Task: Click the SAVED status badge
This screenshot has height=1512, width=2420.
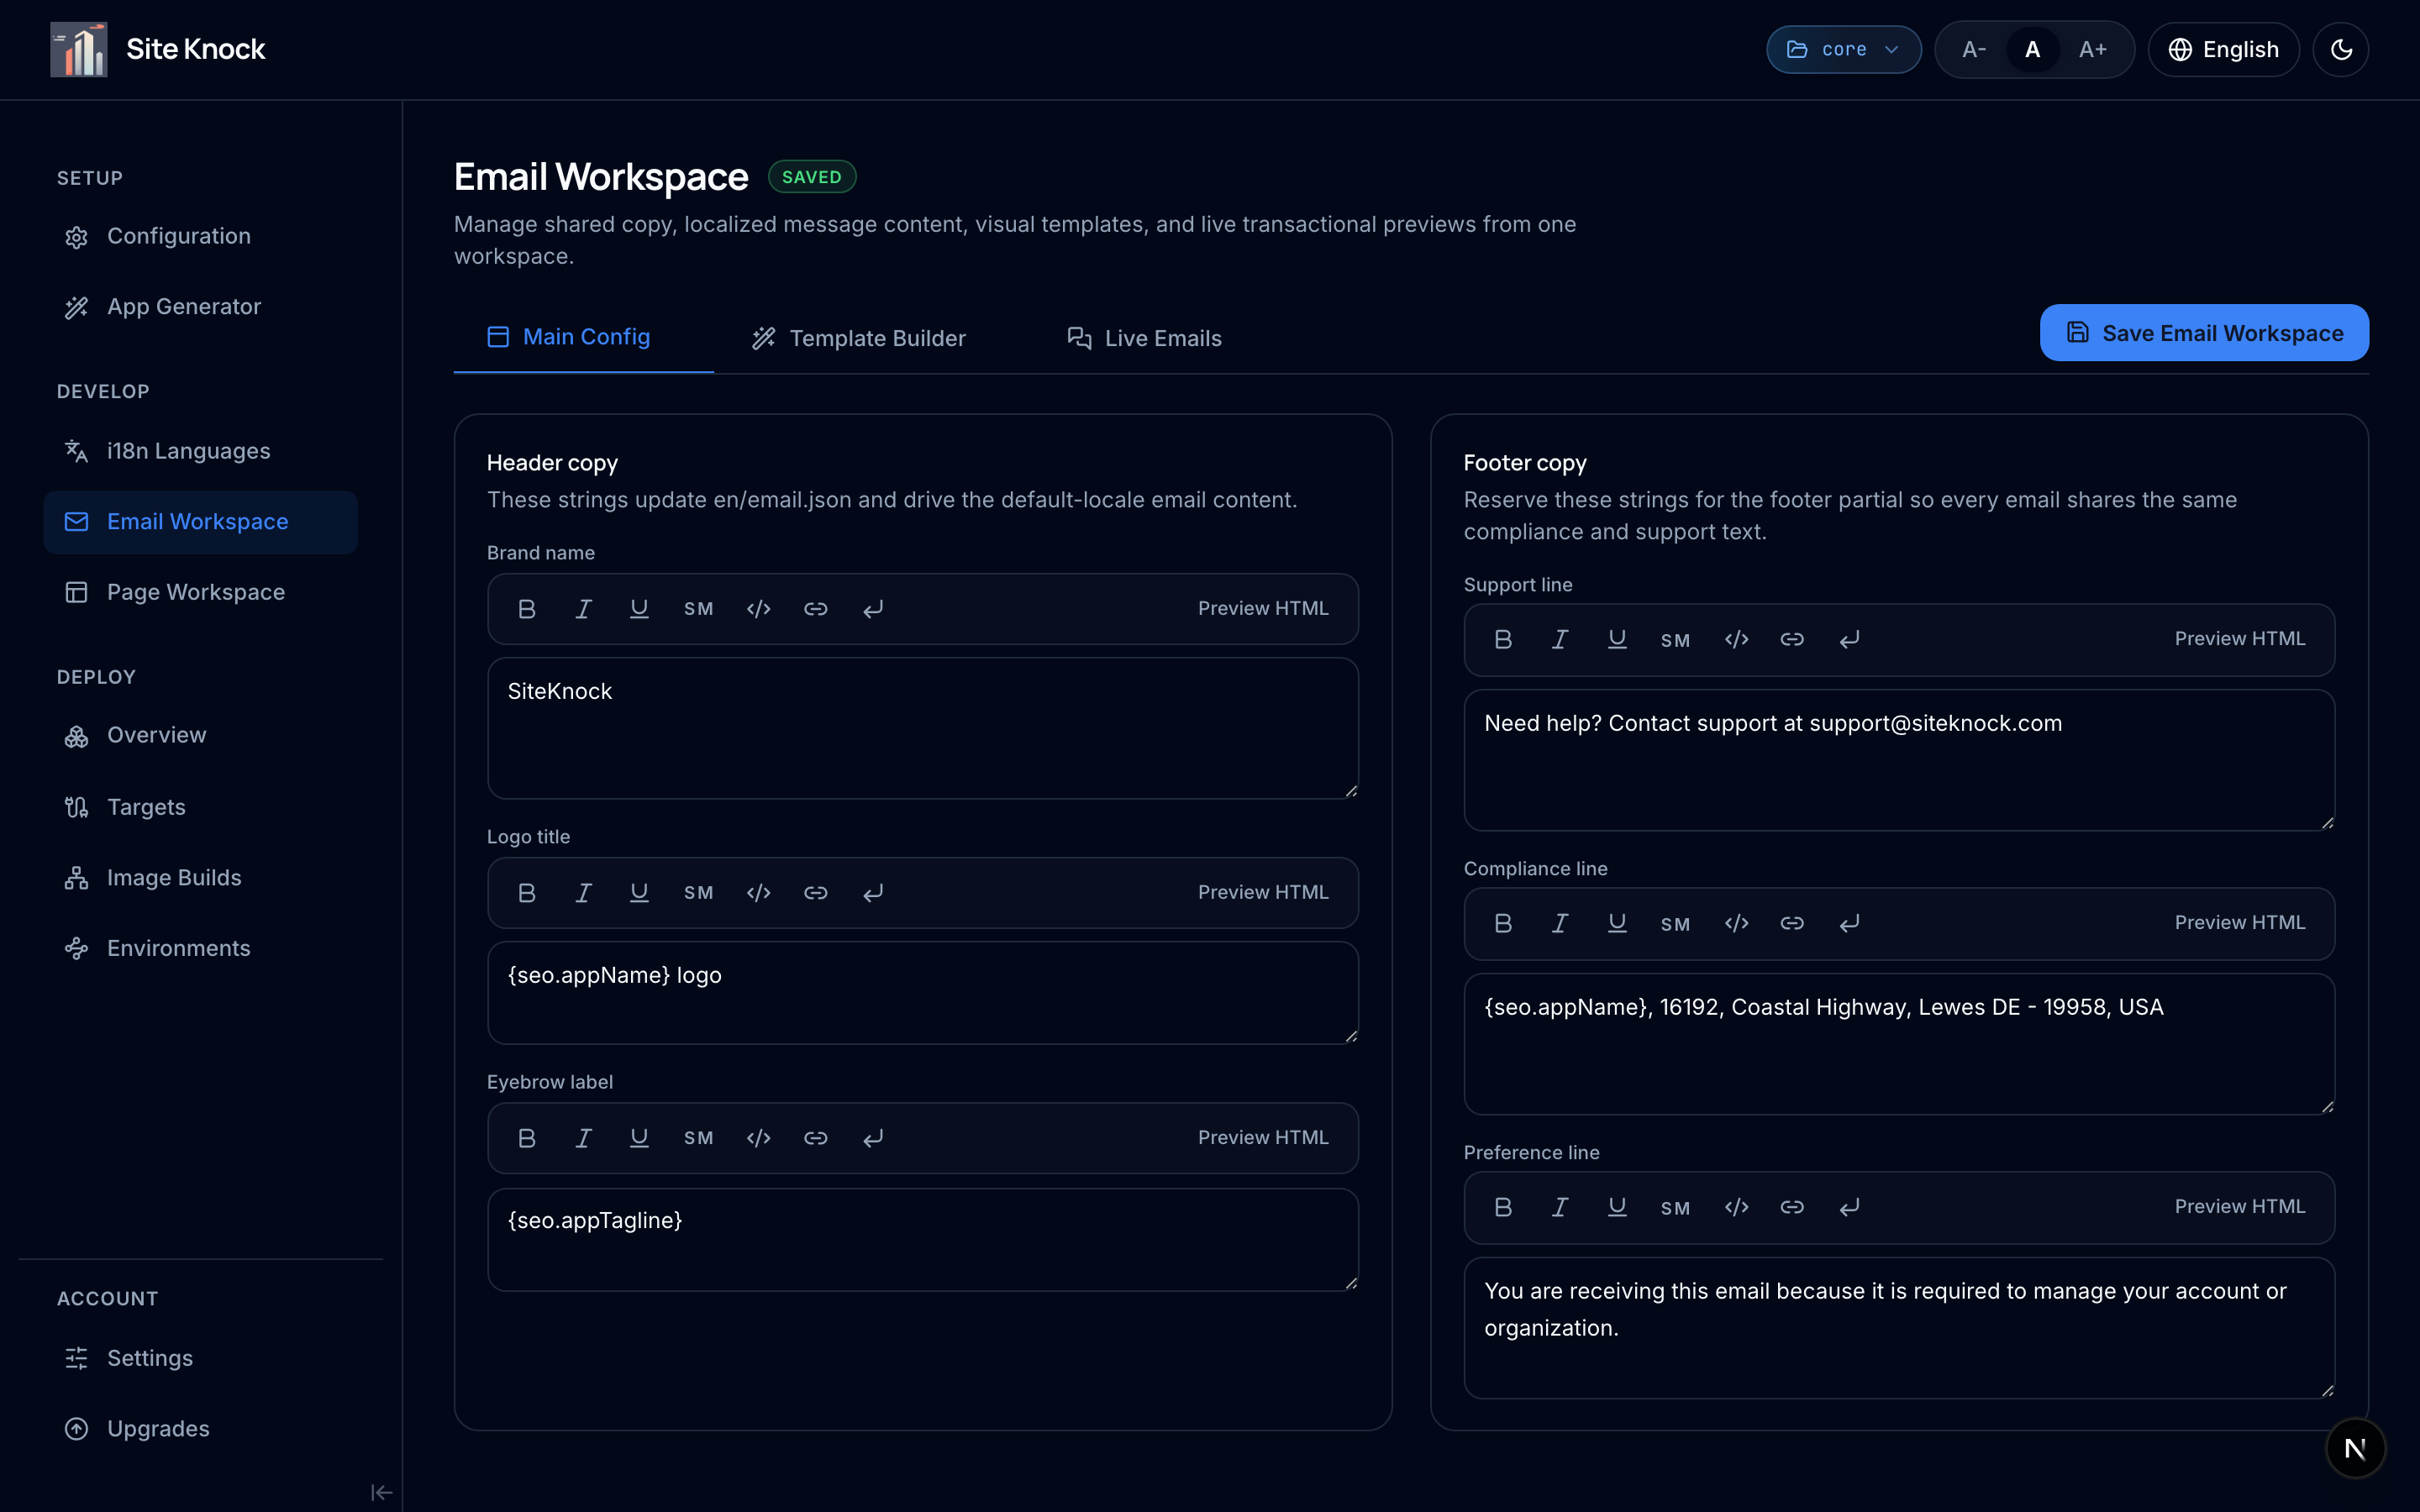Action: pyautogui.click(x=811, y=177)
